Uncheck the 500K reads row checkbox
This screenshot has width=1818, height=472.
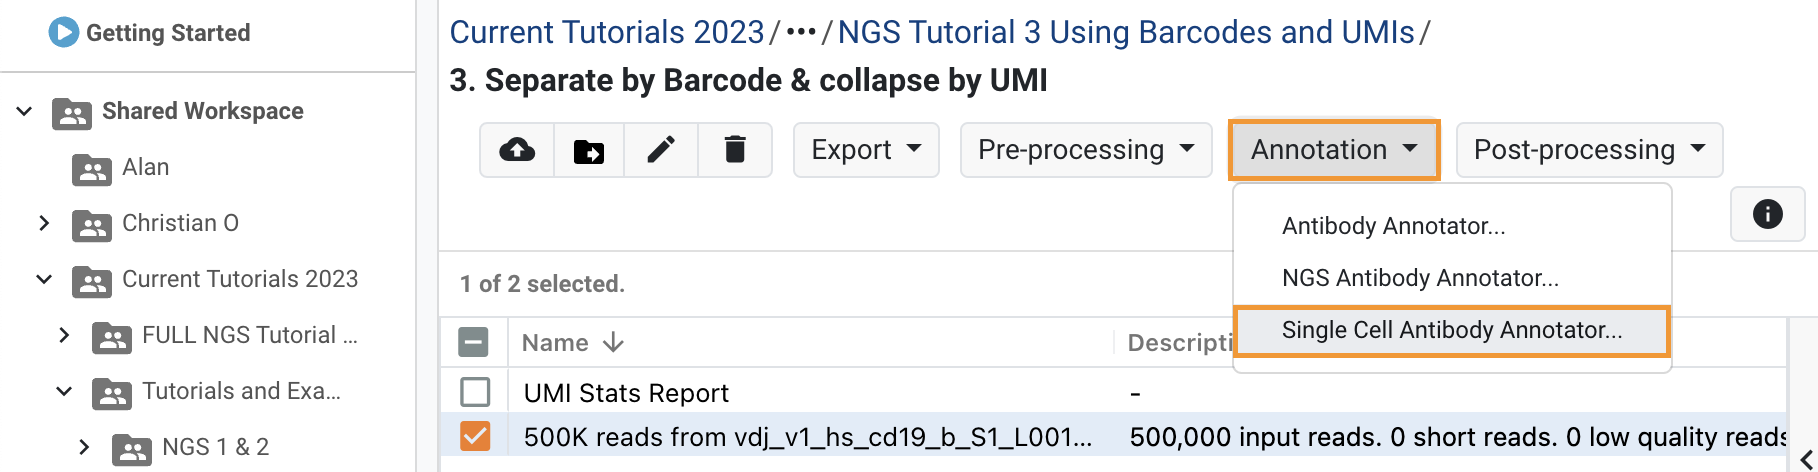point(475,437)
